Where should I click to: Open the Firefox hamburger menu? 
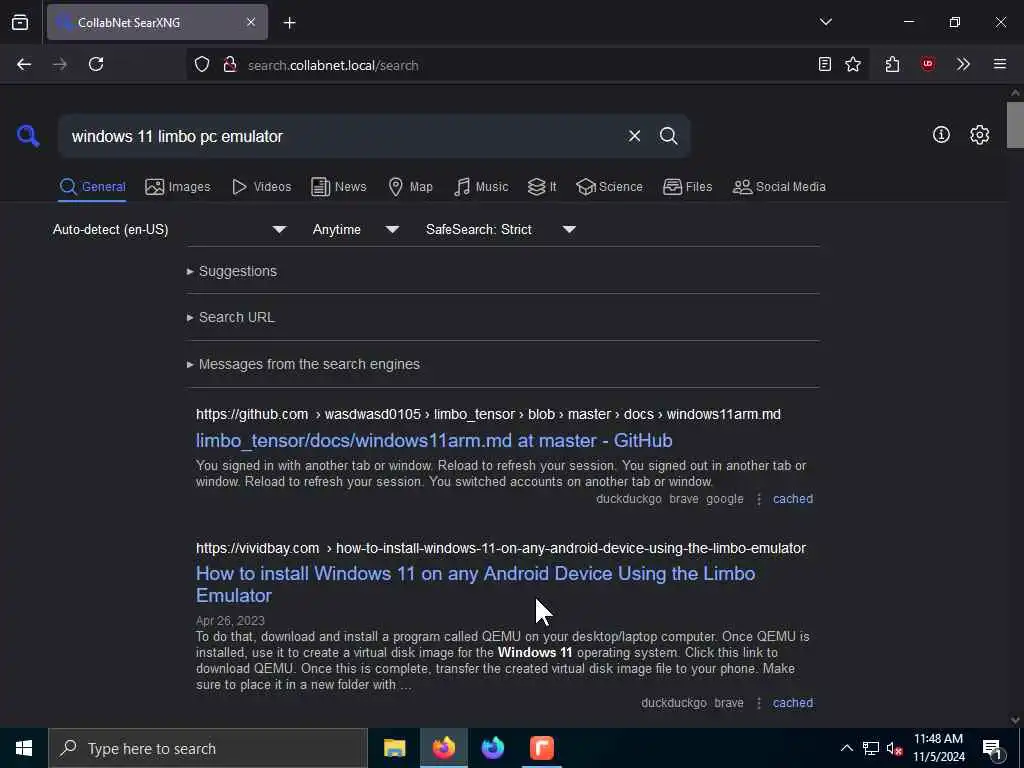tap(1000, 64)
